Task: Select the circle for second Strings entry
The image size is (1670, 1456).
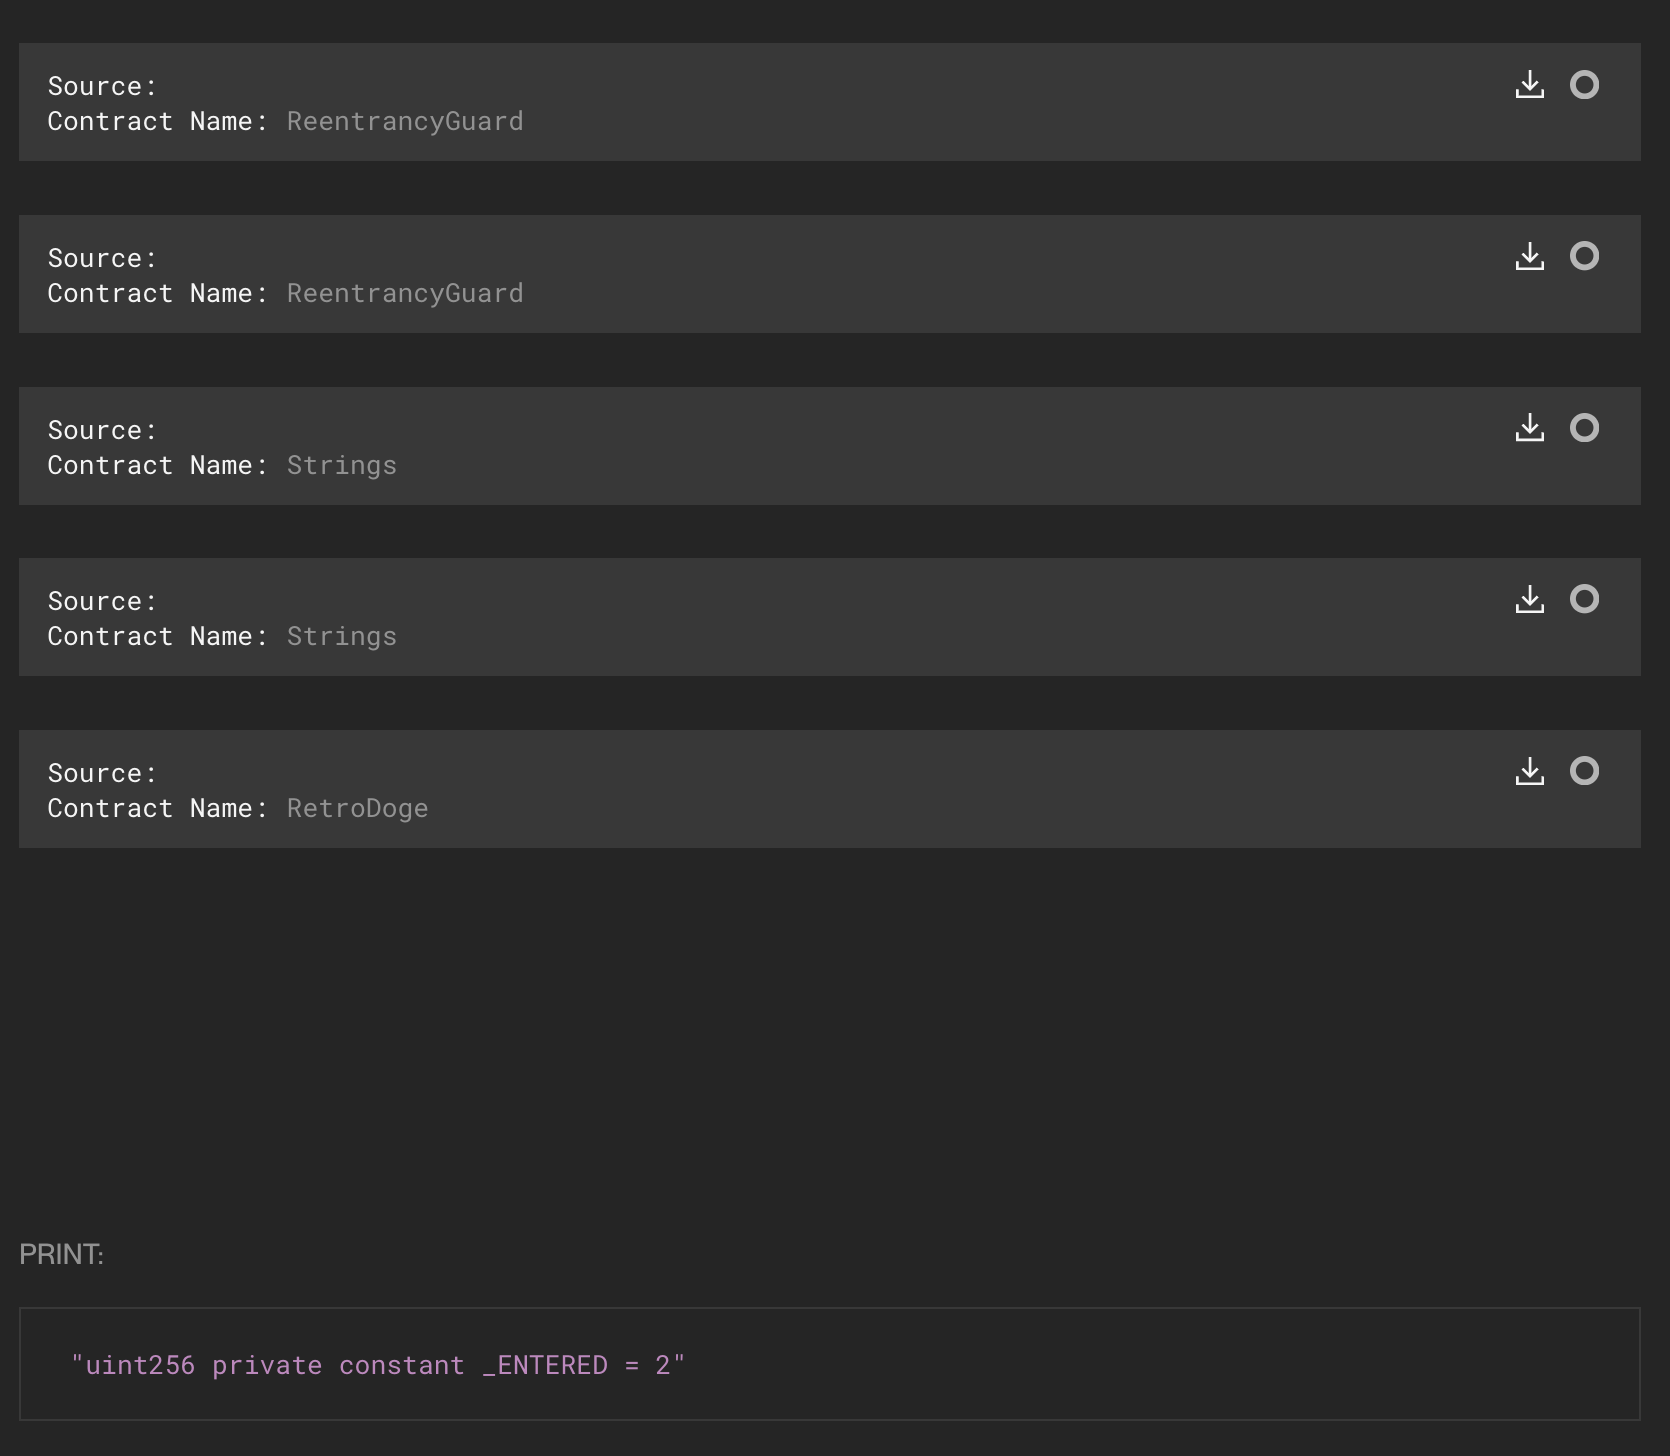Action: pyautogui.click(x=1584, y=600)
